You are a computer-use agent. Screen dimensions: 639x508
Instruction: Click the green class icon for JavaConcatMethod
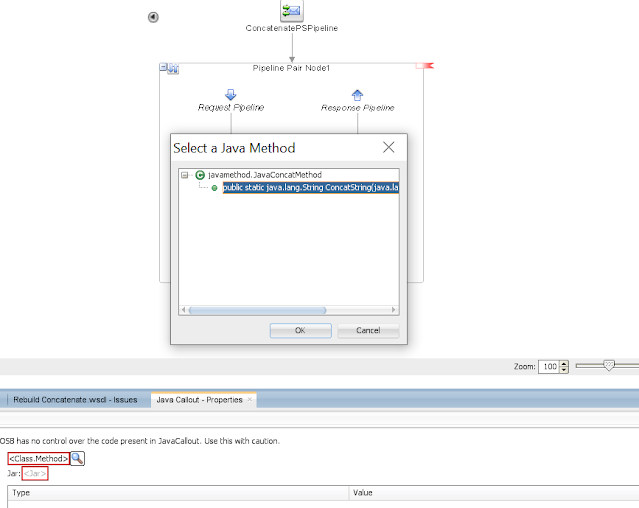click(200, 175)
